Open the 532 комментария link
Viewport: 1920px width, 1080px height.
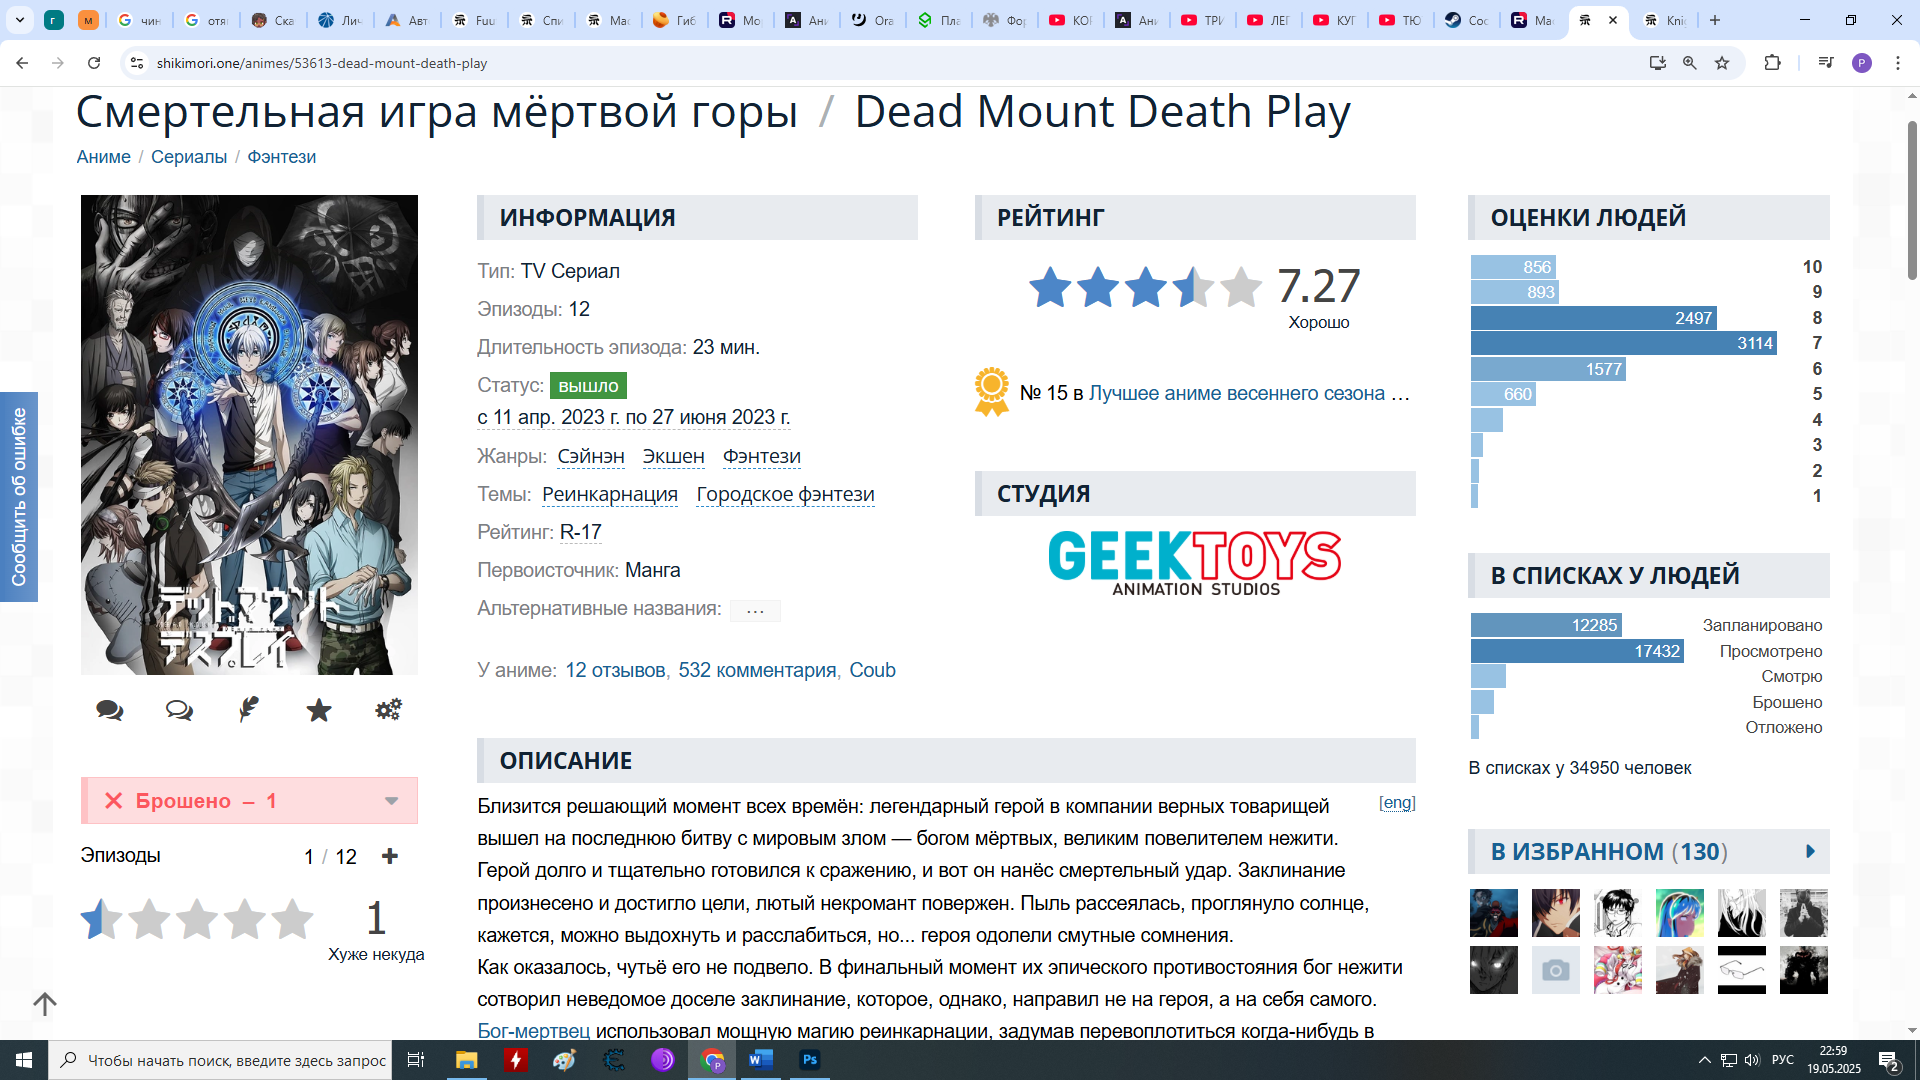tap(757, 670)
